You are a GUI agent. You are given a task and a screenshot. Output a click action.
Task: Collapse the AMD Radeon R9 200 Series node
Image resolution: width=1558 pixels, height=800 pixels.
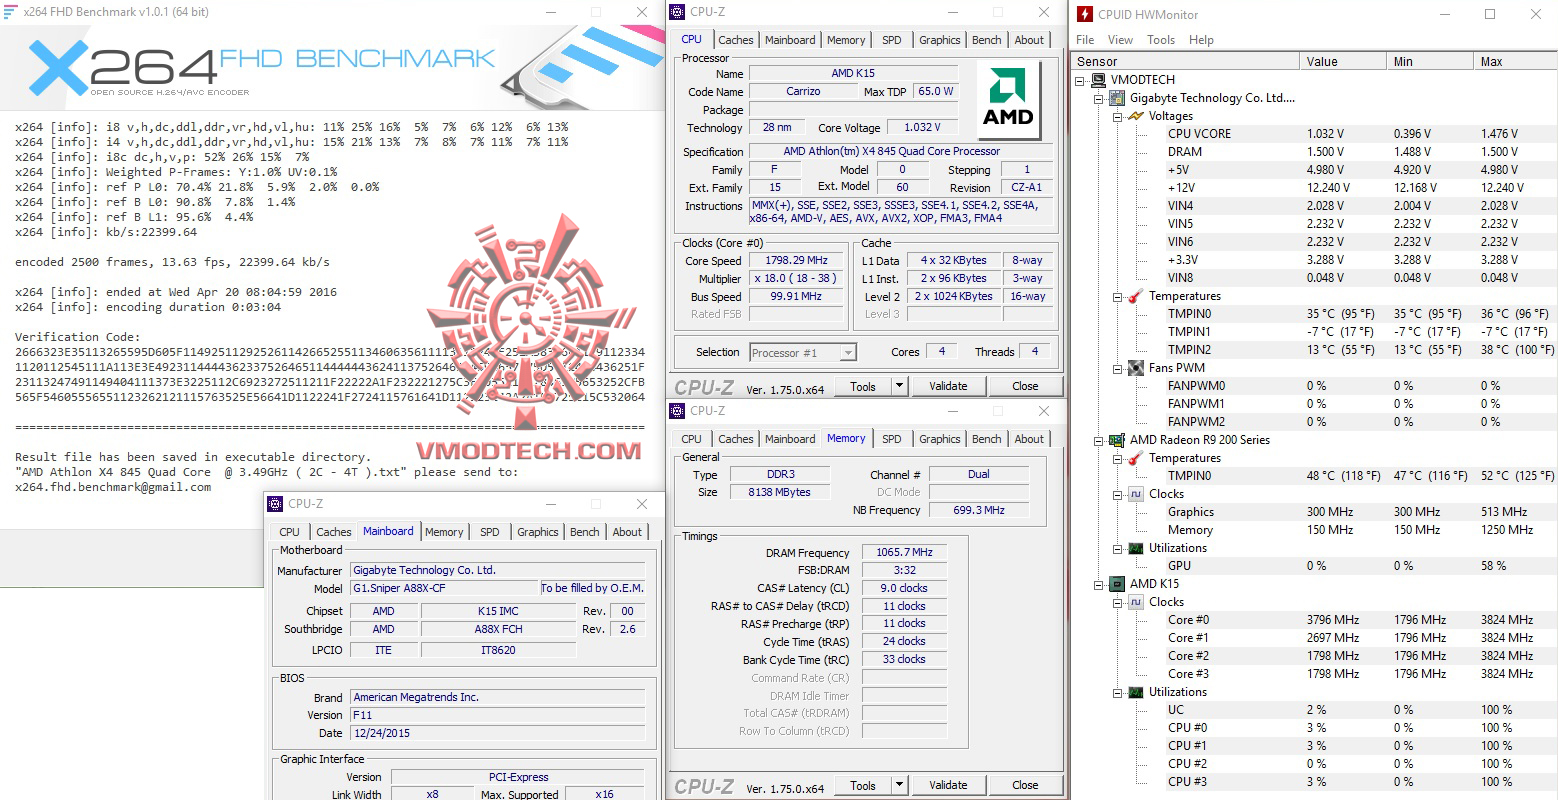coord(1099,440)
